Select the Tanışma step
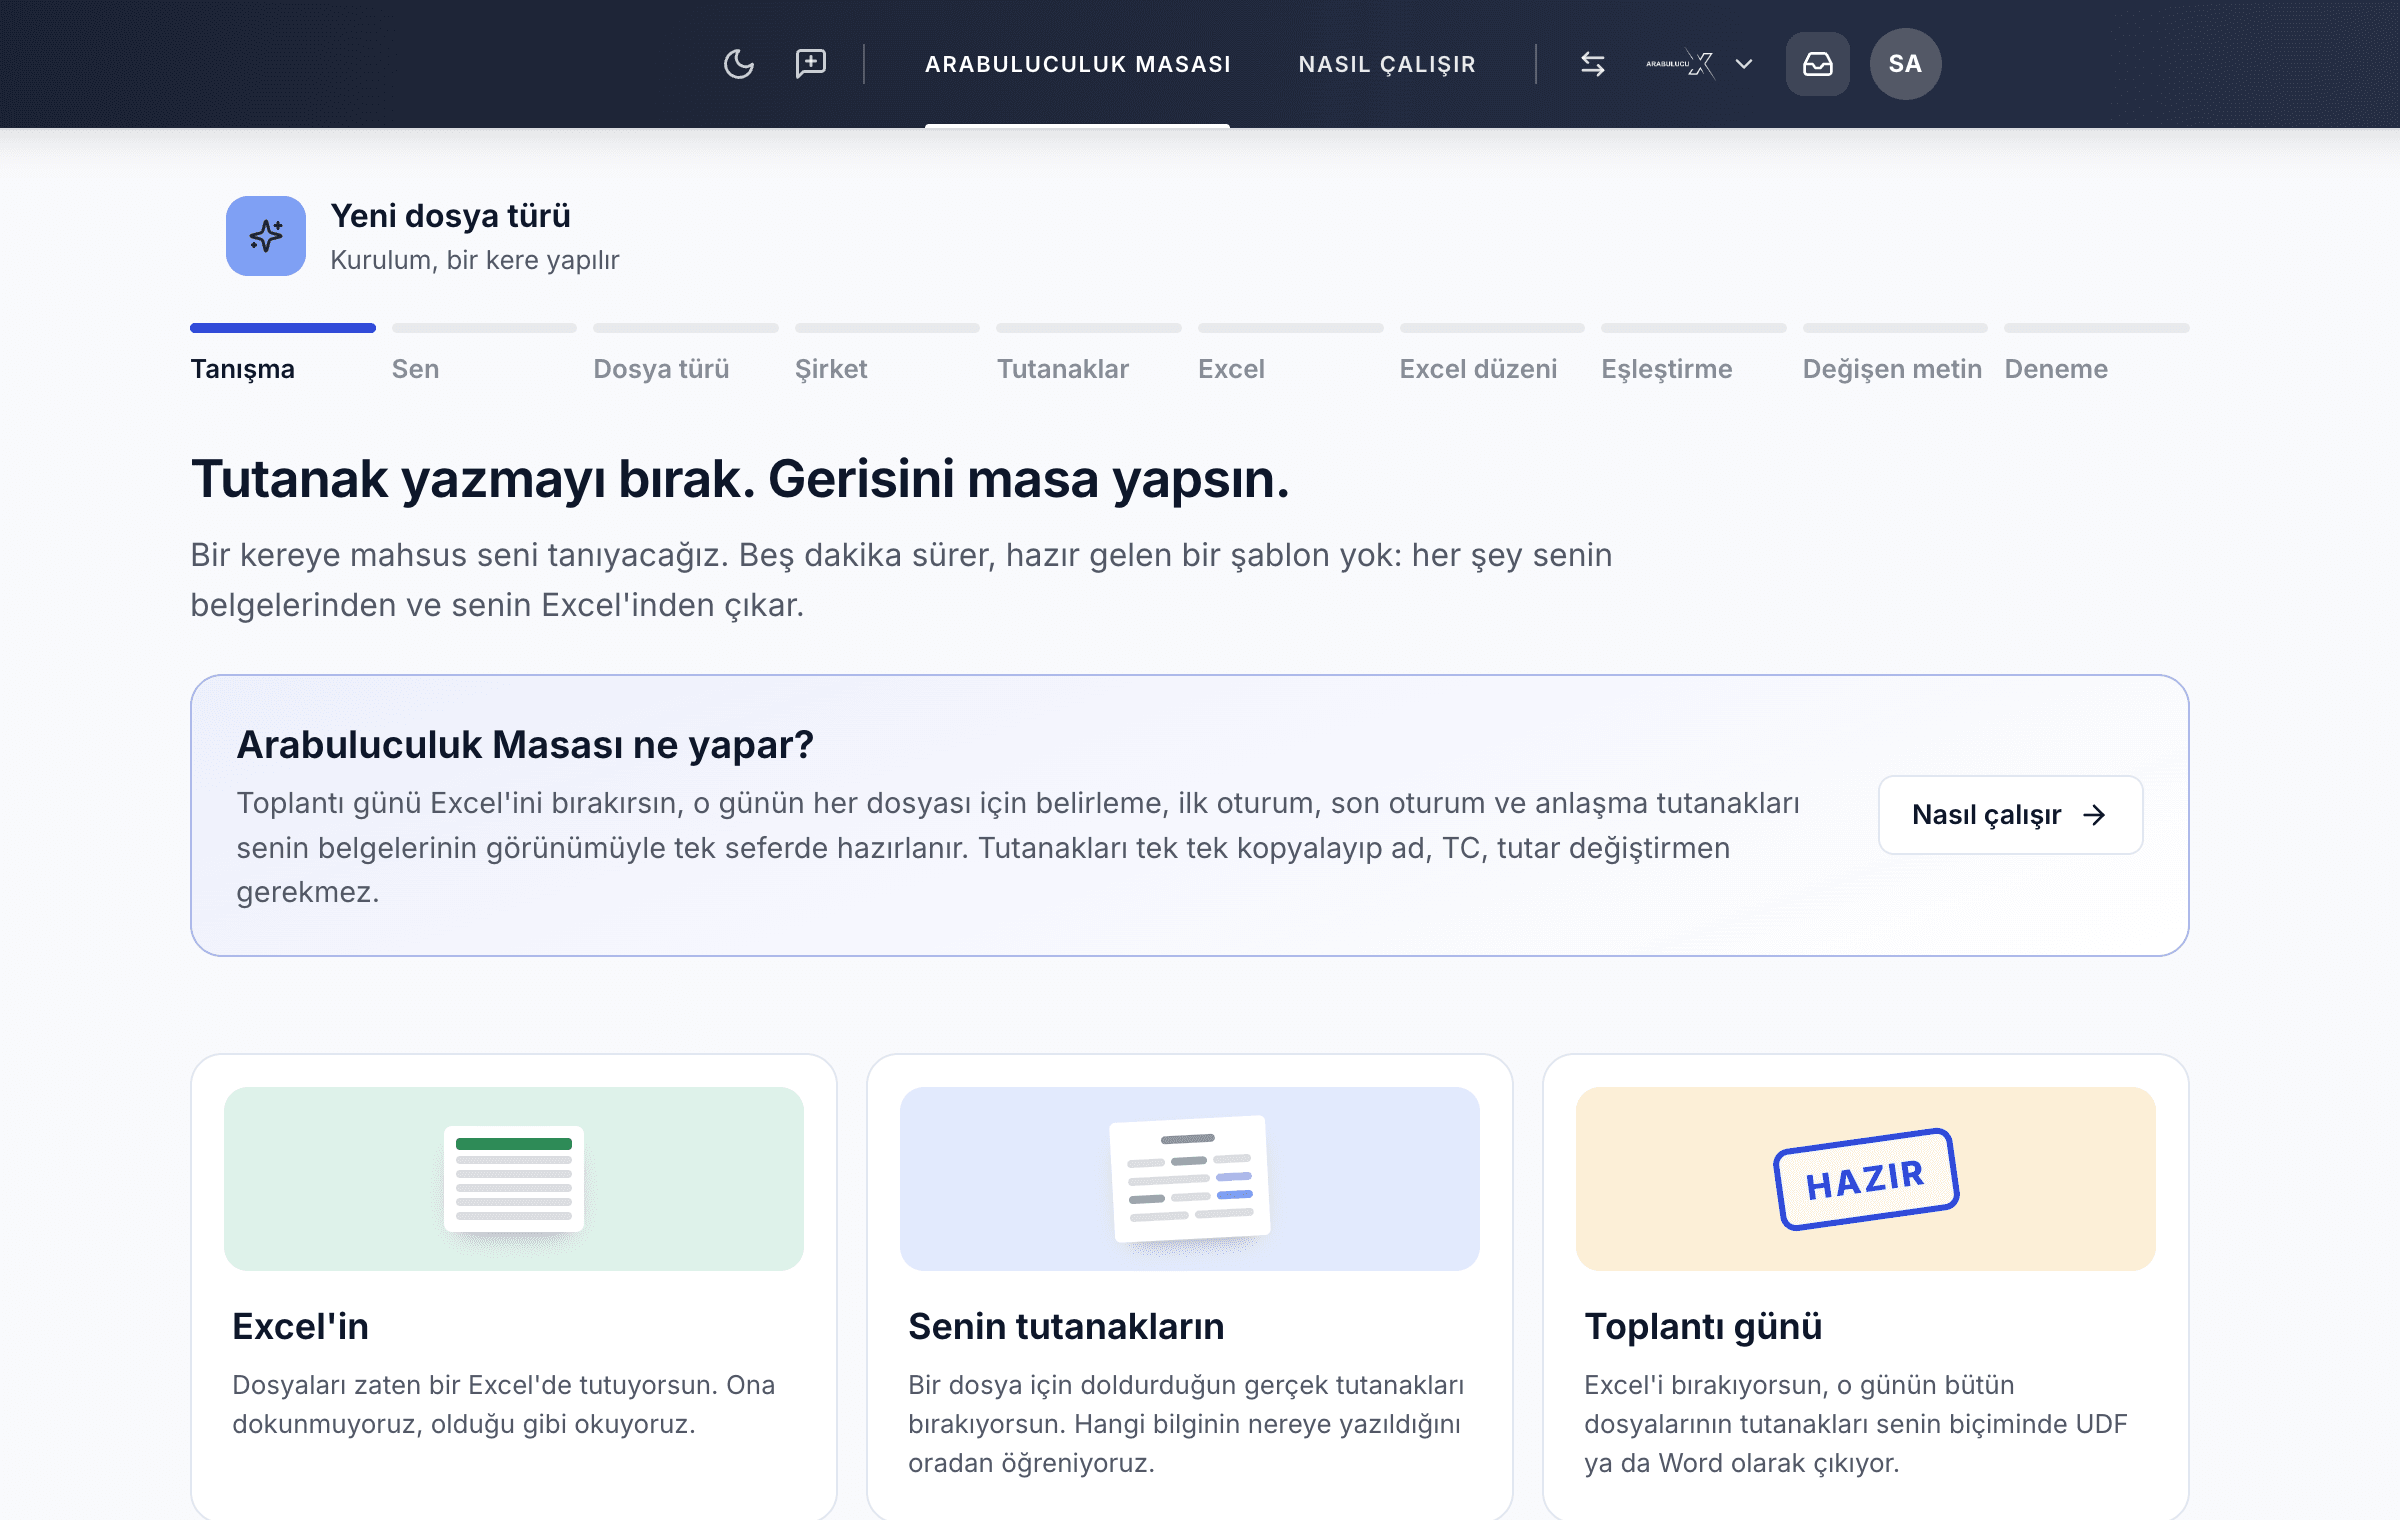 pyautogui.click(x=242, y=369)
